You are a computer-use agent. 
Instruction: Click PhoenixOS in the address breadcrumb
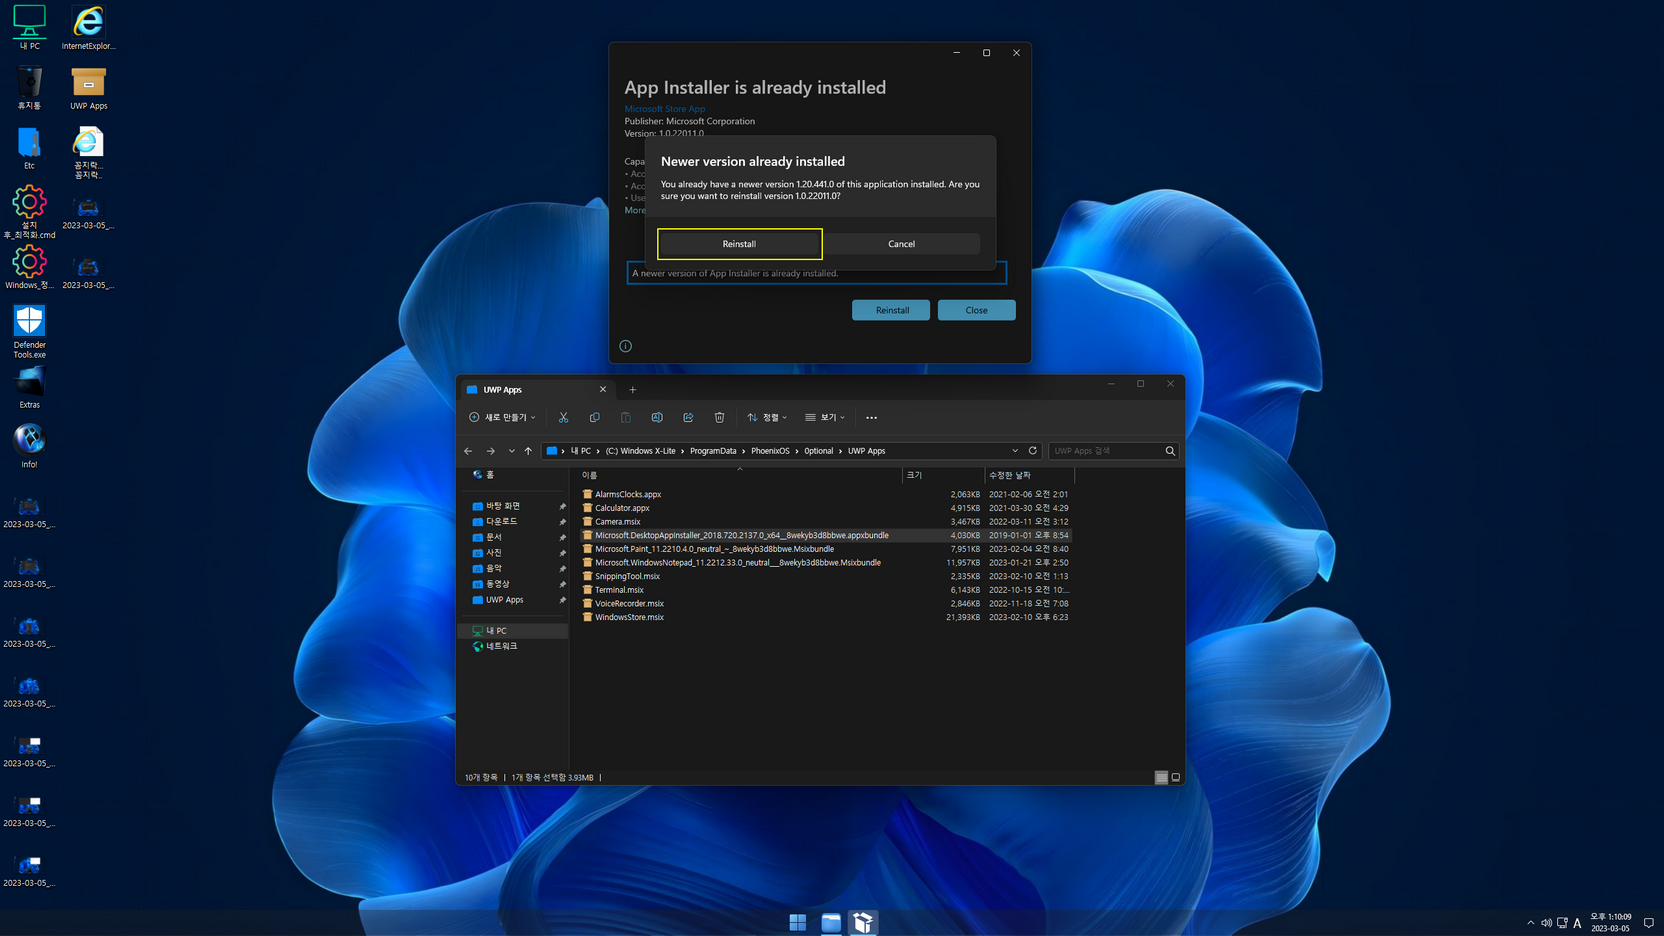click(x=770, y=451)
